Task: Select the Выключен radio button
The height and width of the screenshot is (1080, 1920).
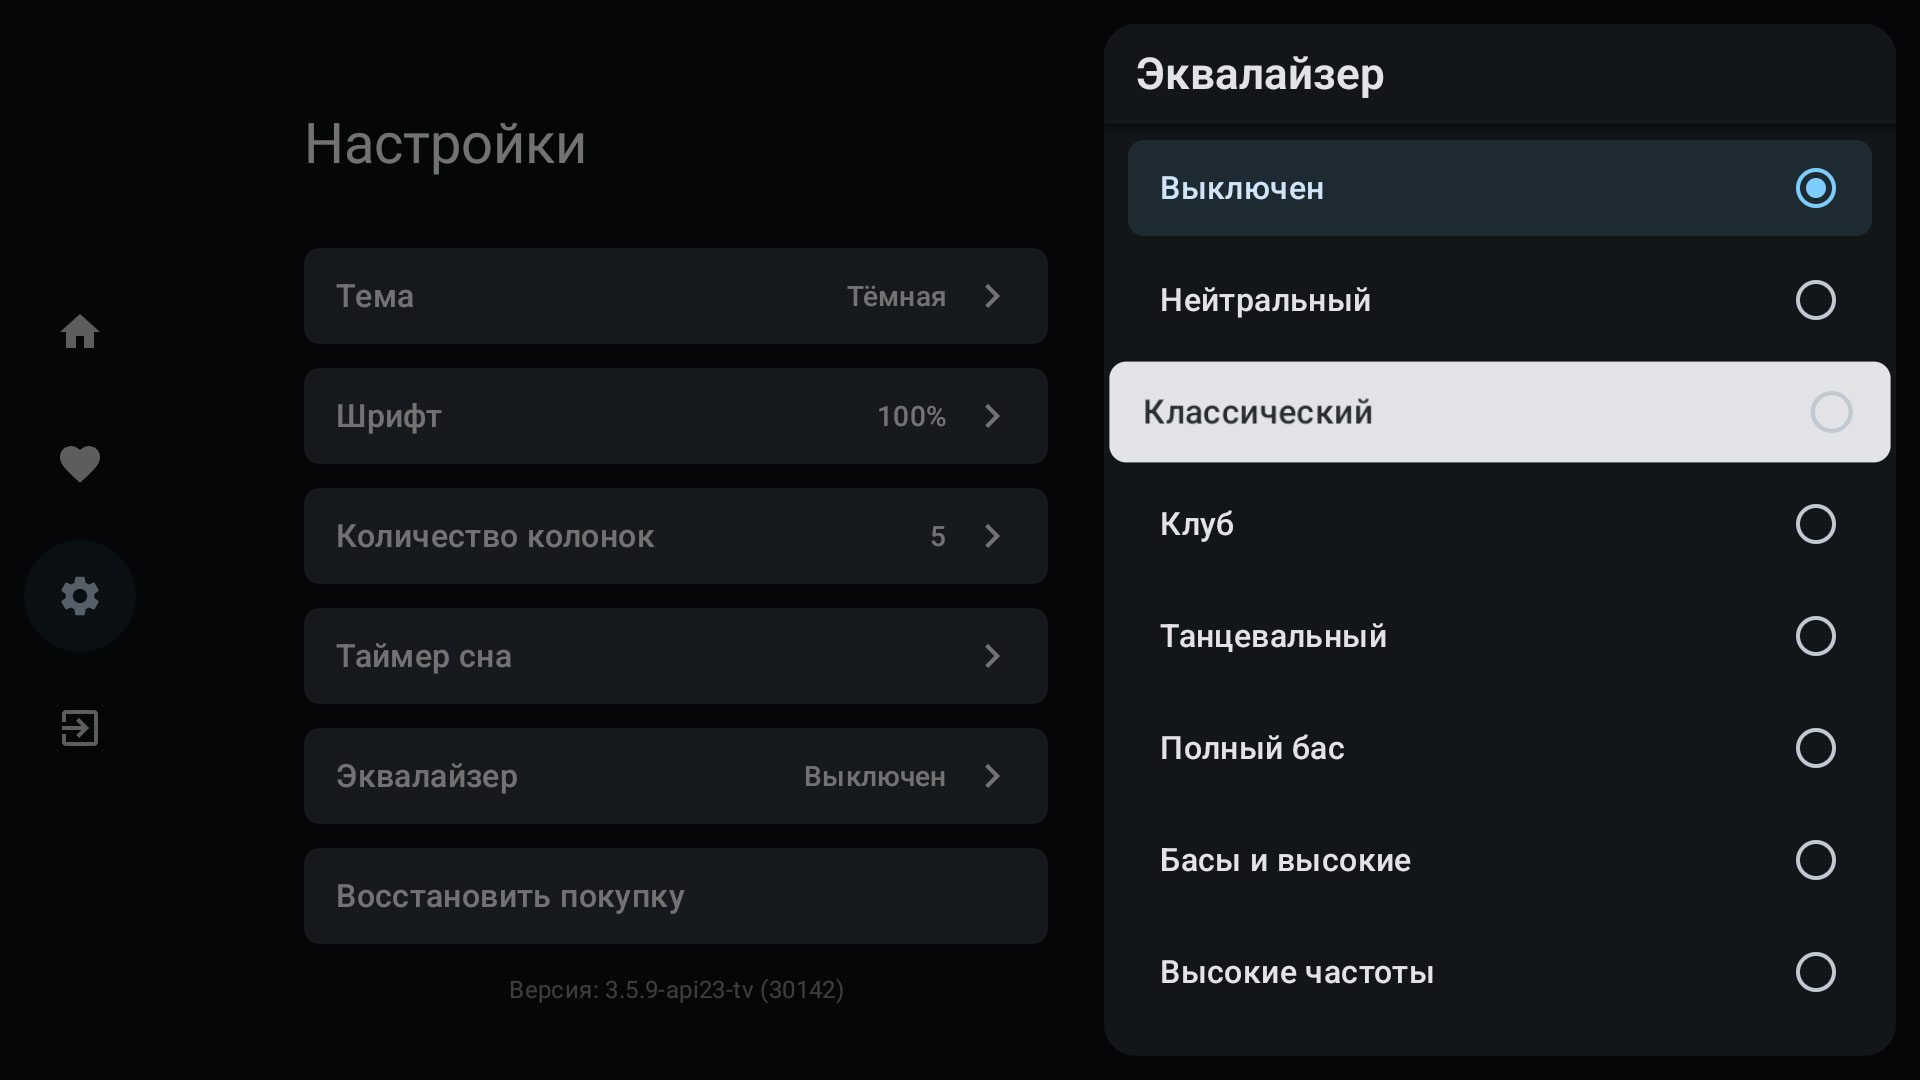Action: pos(1815,188)
